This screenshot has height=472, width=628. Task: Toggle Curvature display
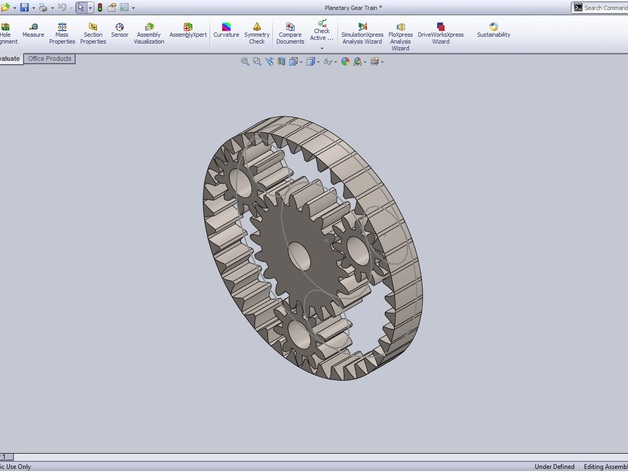coord(226,30)
